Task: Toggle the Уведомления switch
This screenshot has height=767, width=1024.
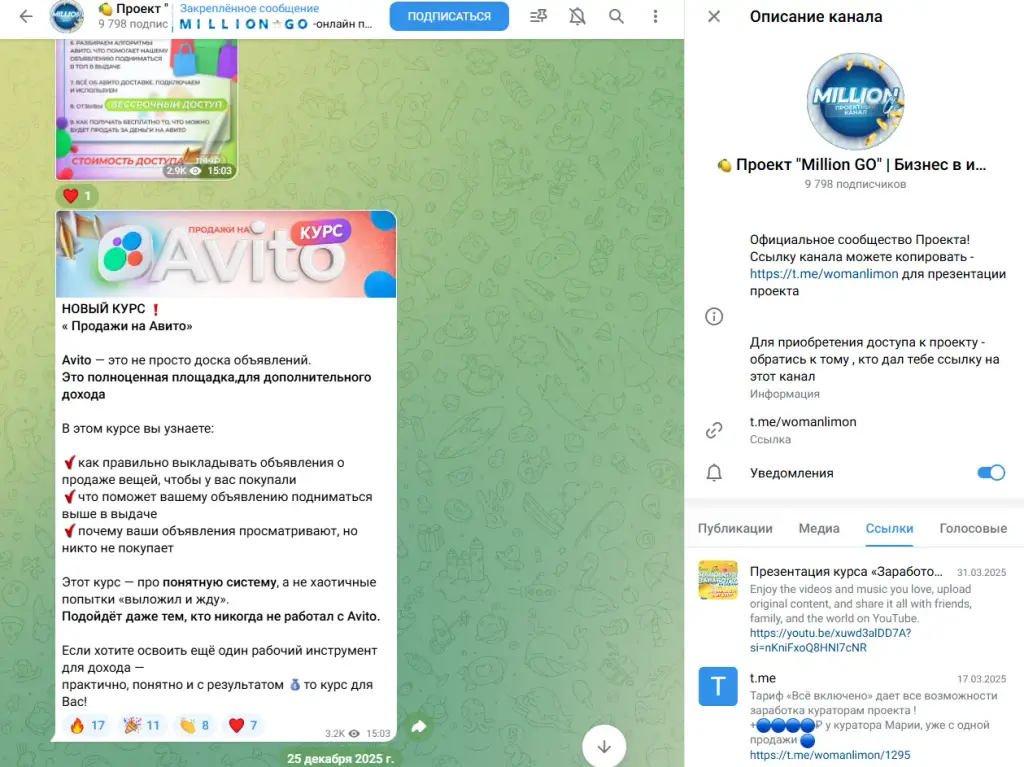Action: pyautogui.click(x=990, y=472)
